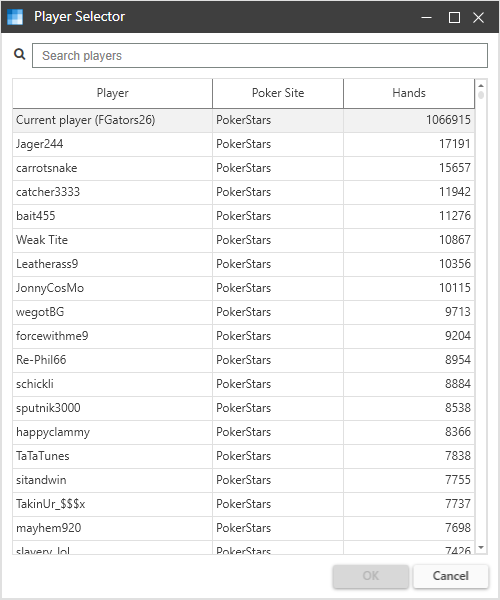Image resolution: width=500 pixels, height=600 pixels.
Task: Sort by Player column header
Action: 112,93
